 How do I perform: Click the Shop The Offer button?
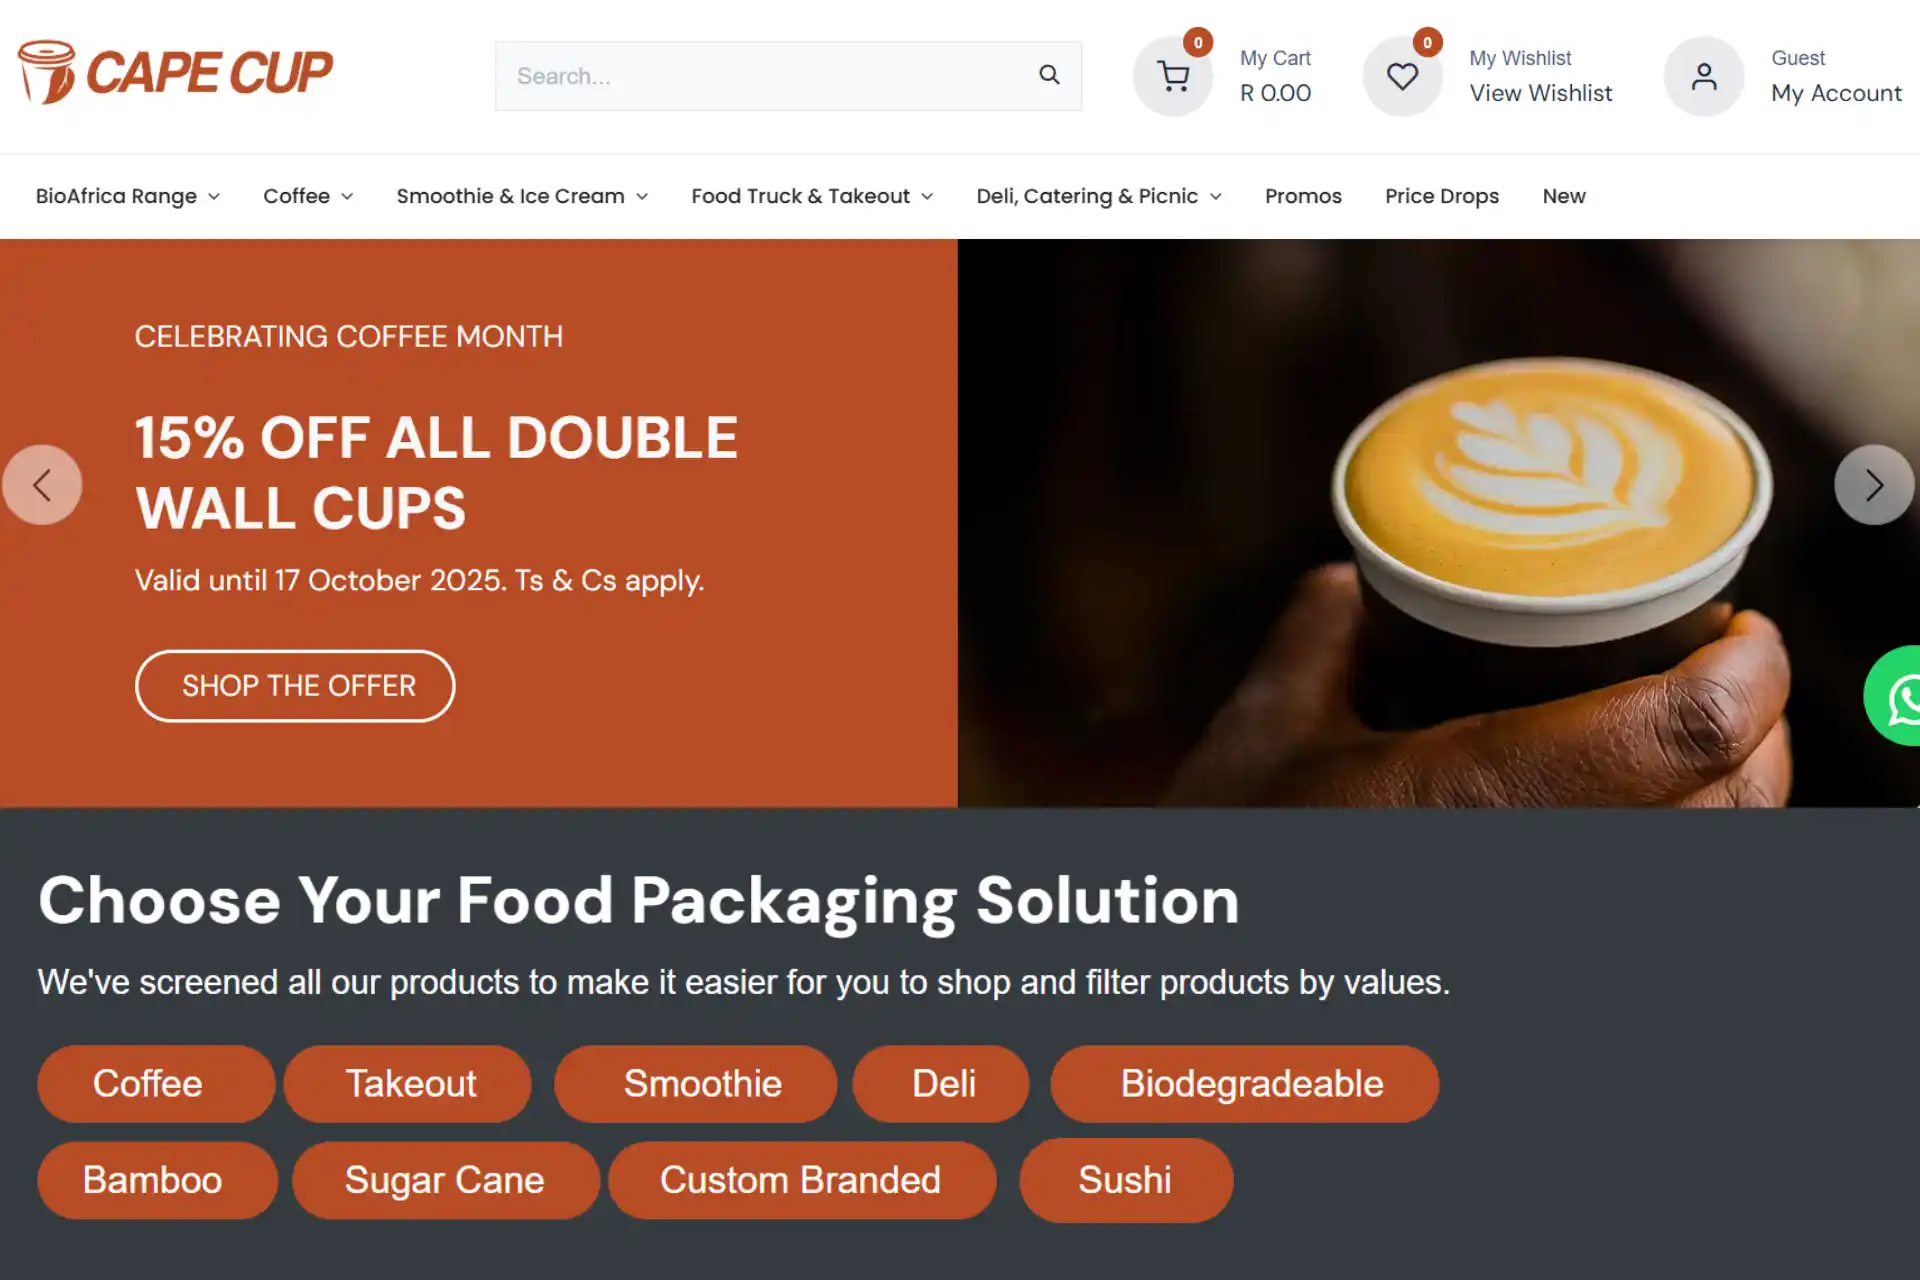tap(295, 686)
